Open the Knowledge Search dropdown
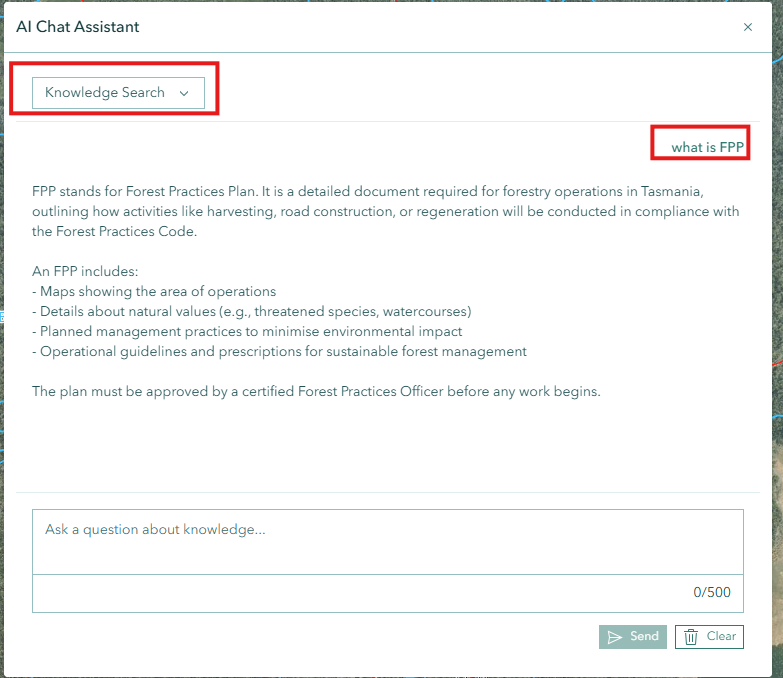 118,93
